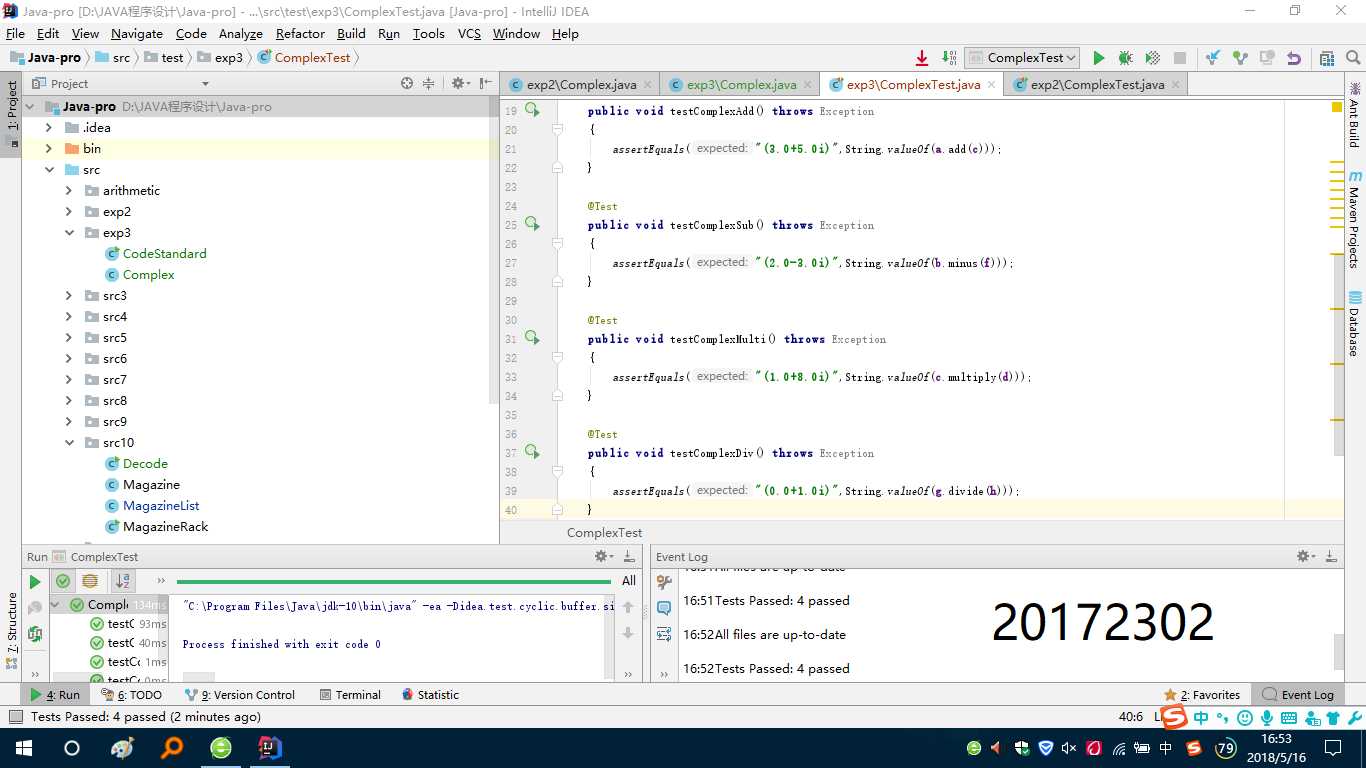Click the Event Log wrench settings icon

coord(664,581)
